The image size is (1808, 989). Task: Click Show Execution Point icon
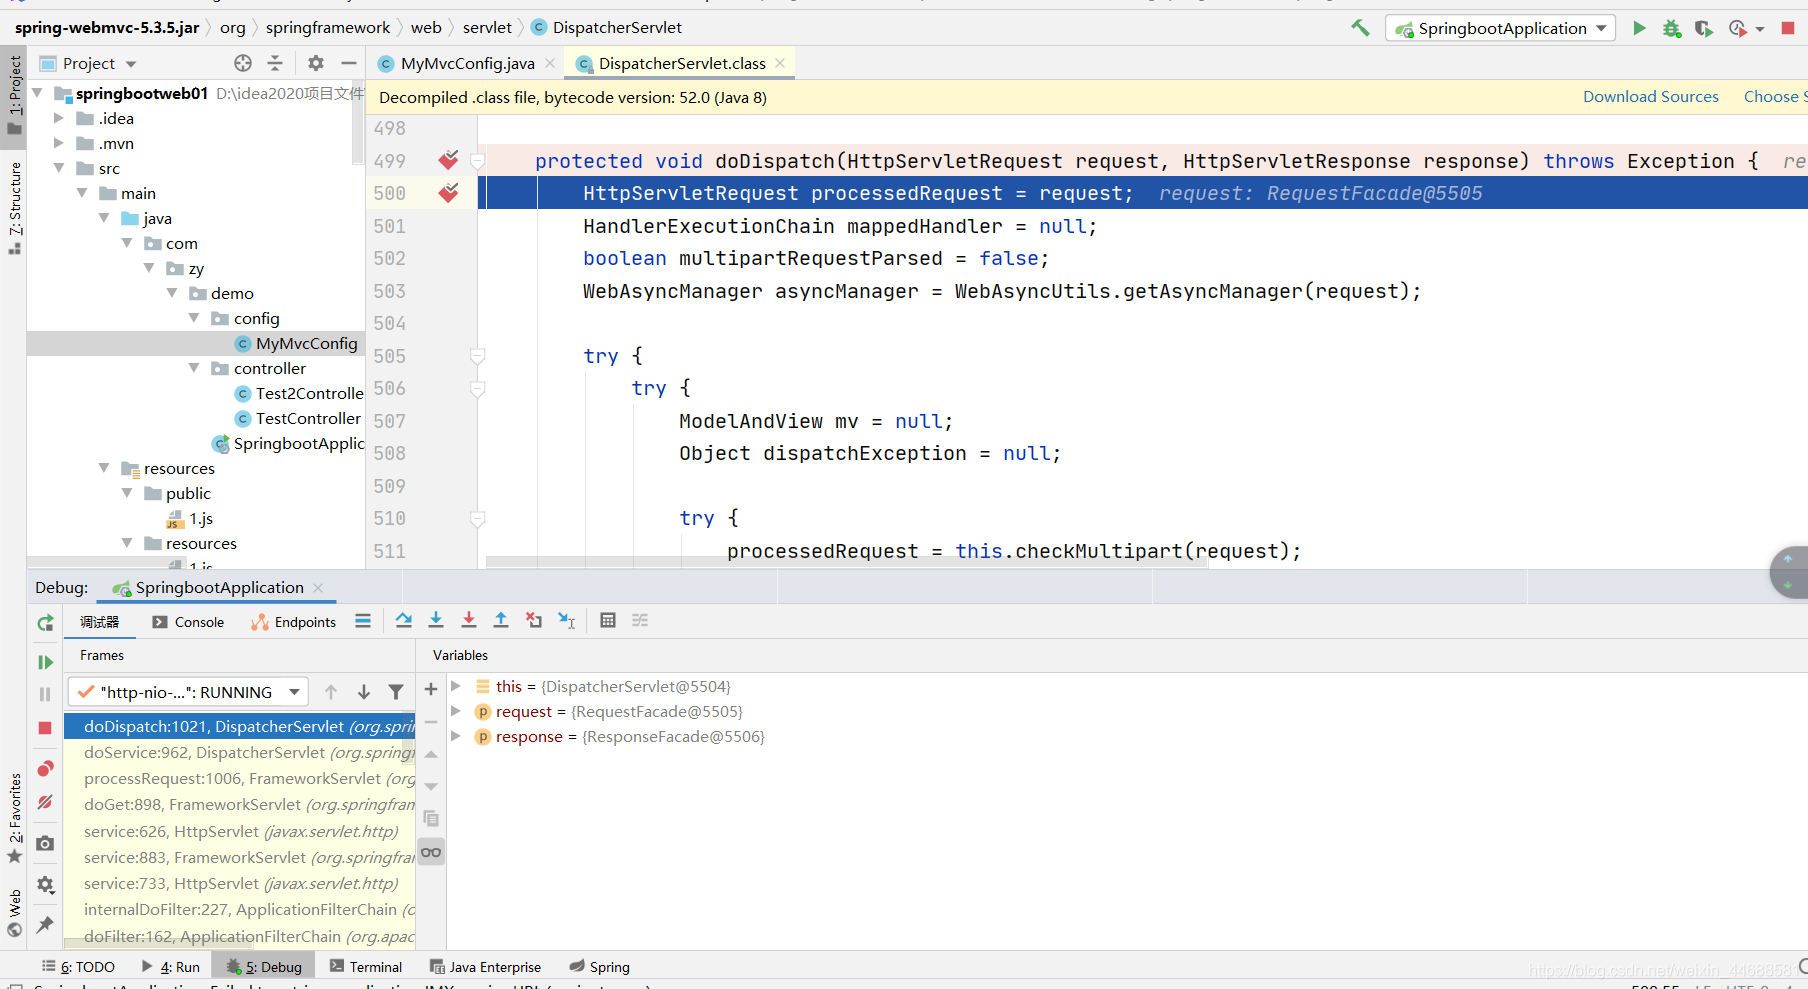coord(363,621)
